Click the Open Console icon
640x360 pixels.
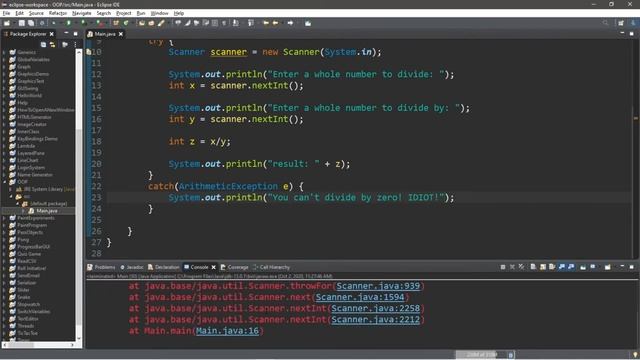click(x=608, y=267)
